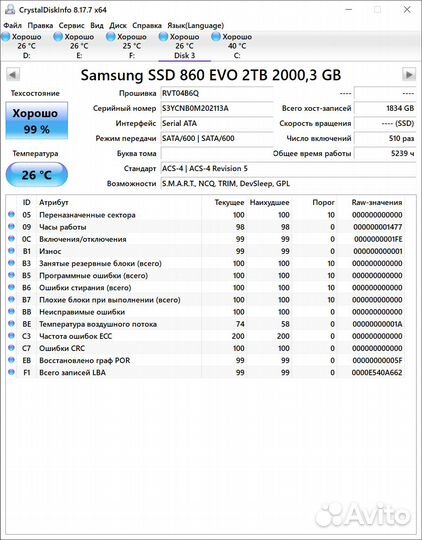
Task: Click the CrystalDiskInfo title bar app icon
Action: point(10,10)
